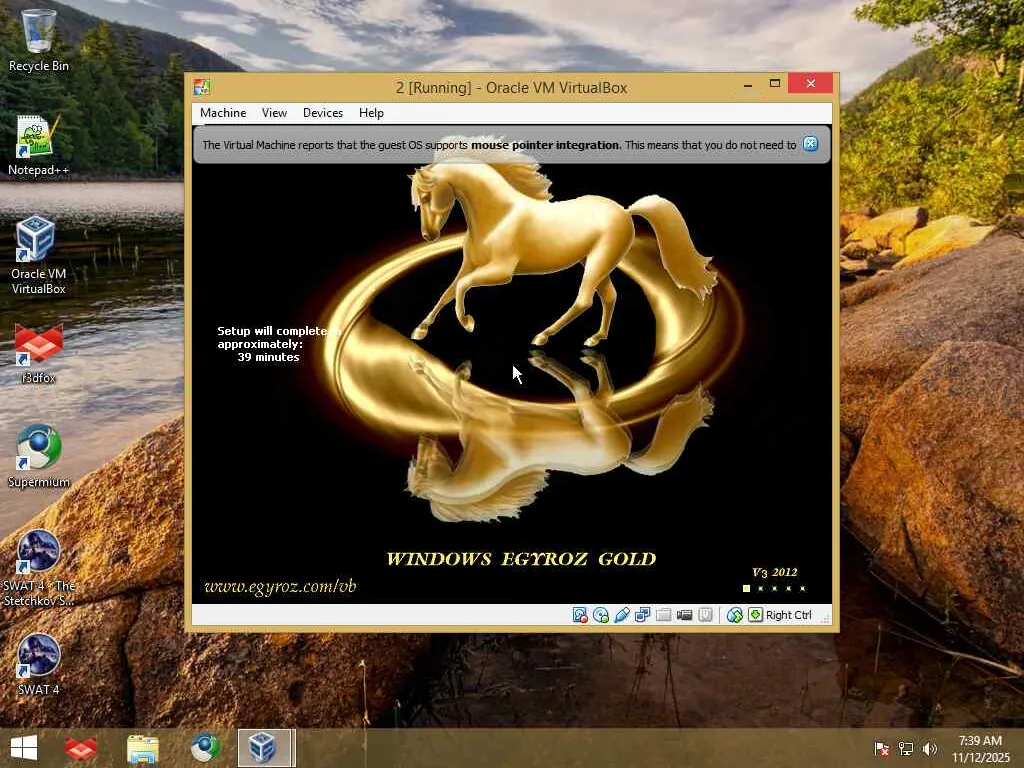Click the grayed virtualization features status icon
This screenshot has width=1024, height=768.
click(x=705, y=615)
